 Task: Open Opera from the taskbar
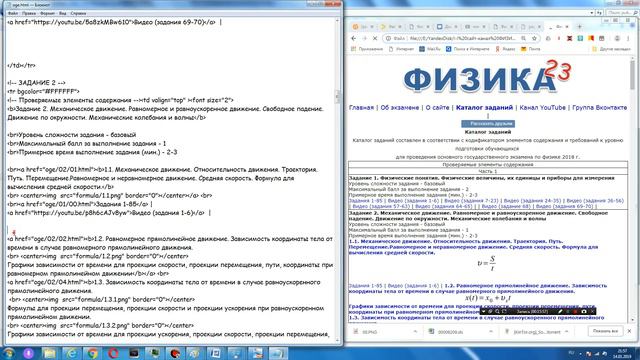(x=113, y=353)
